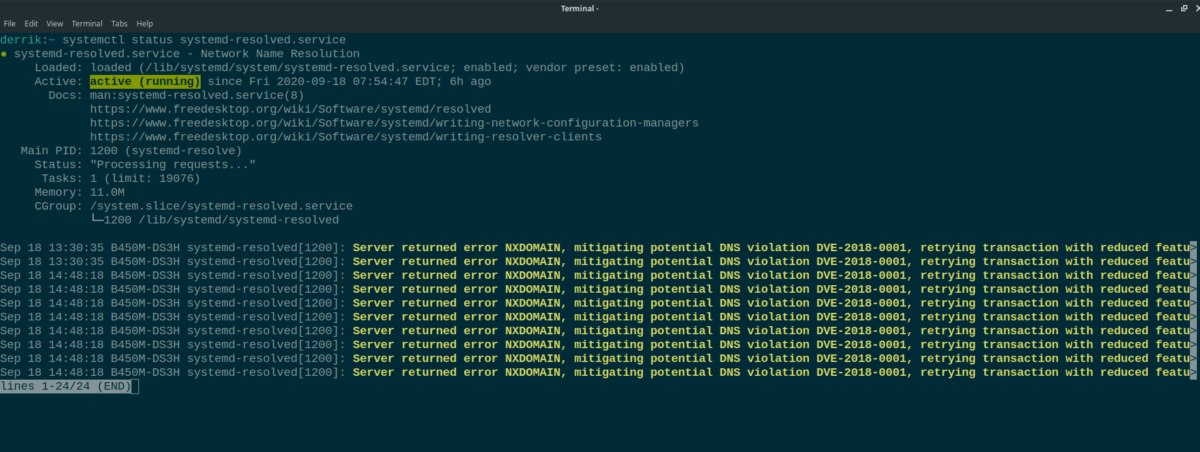Open the Terminal menu
1200x452 pixels.
pyautogui.click(x=87, y=23)
